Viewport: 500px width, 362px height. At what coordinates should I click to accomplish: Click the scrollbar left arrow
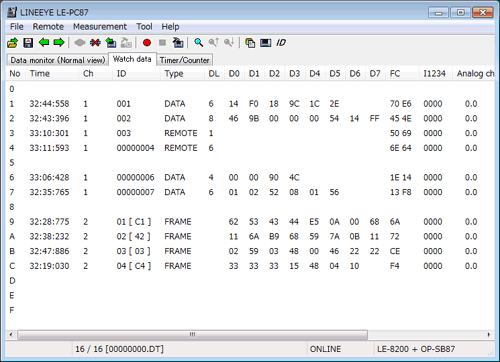(11, 334)
